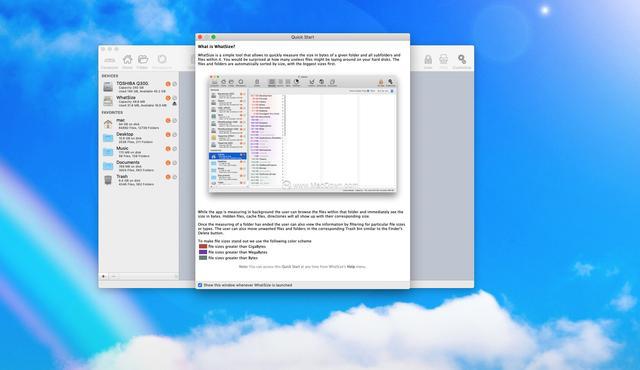Click orange measure icon for TOSHIBA Q300
640x370 pixels.
(168, 84)
